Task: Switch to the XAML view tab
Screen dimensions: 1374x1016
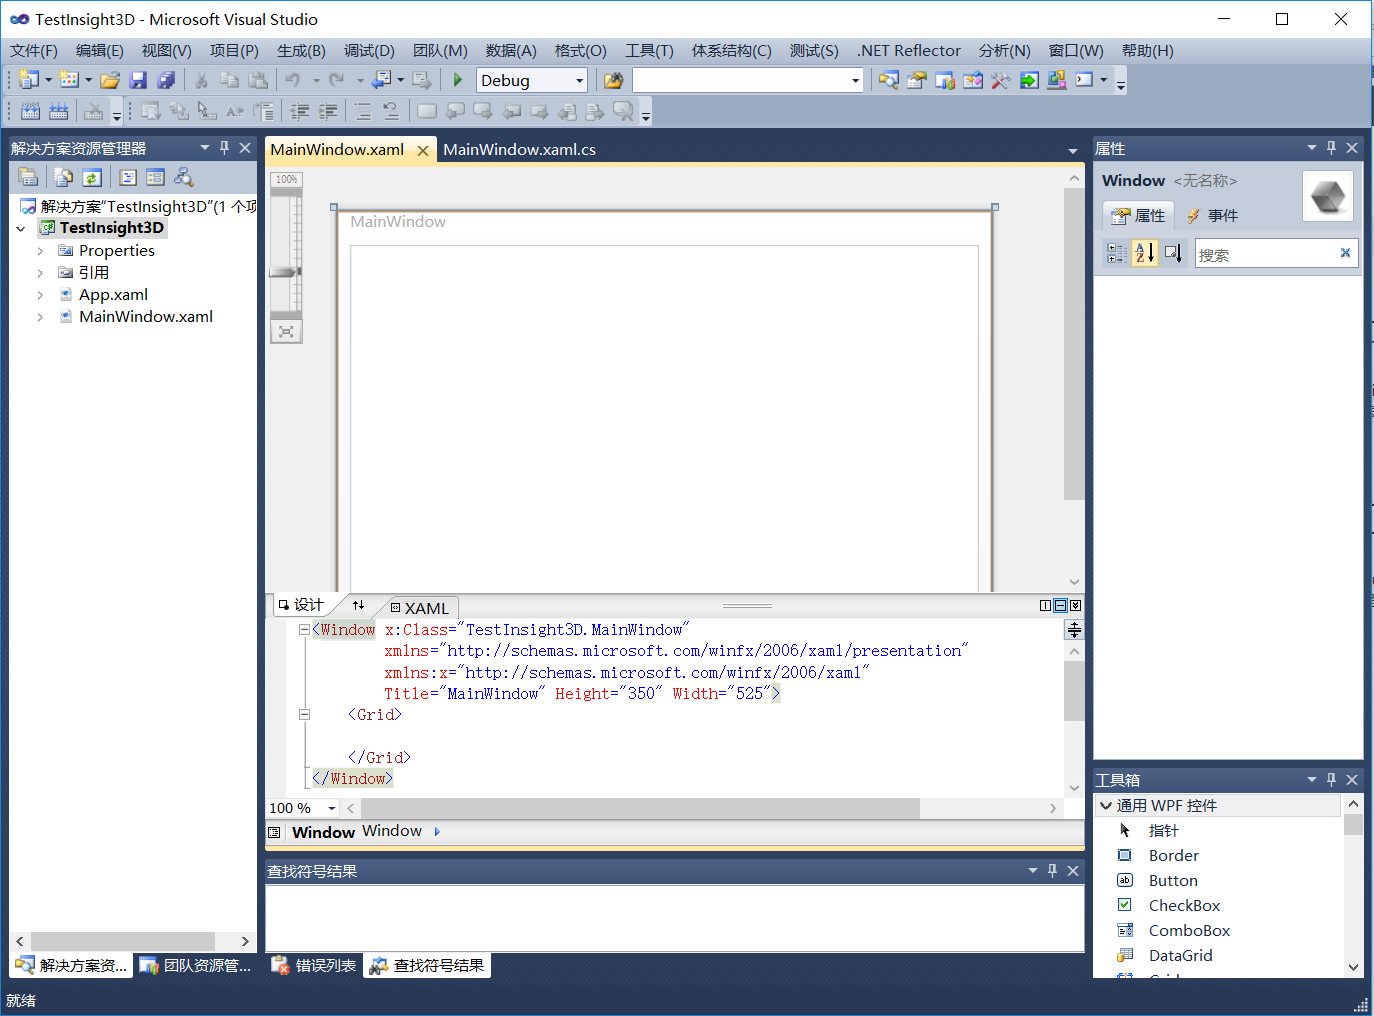Action: pos(420,608)
